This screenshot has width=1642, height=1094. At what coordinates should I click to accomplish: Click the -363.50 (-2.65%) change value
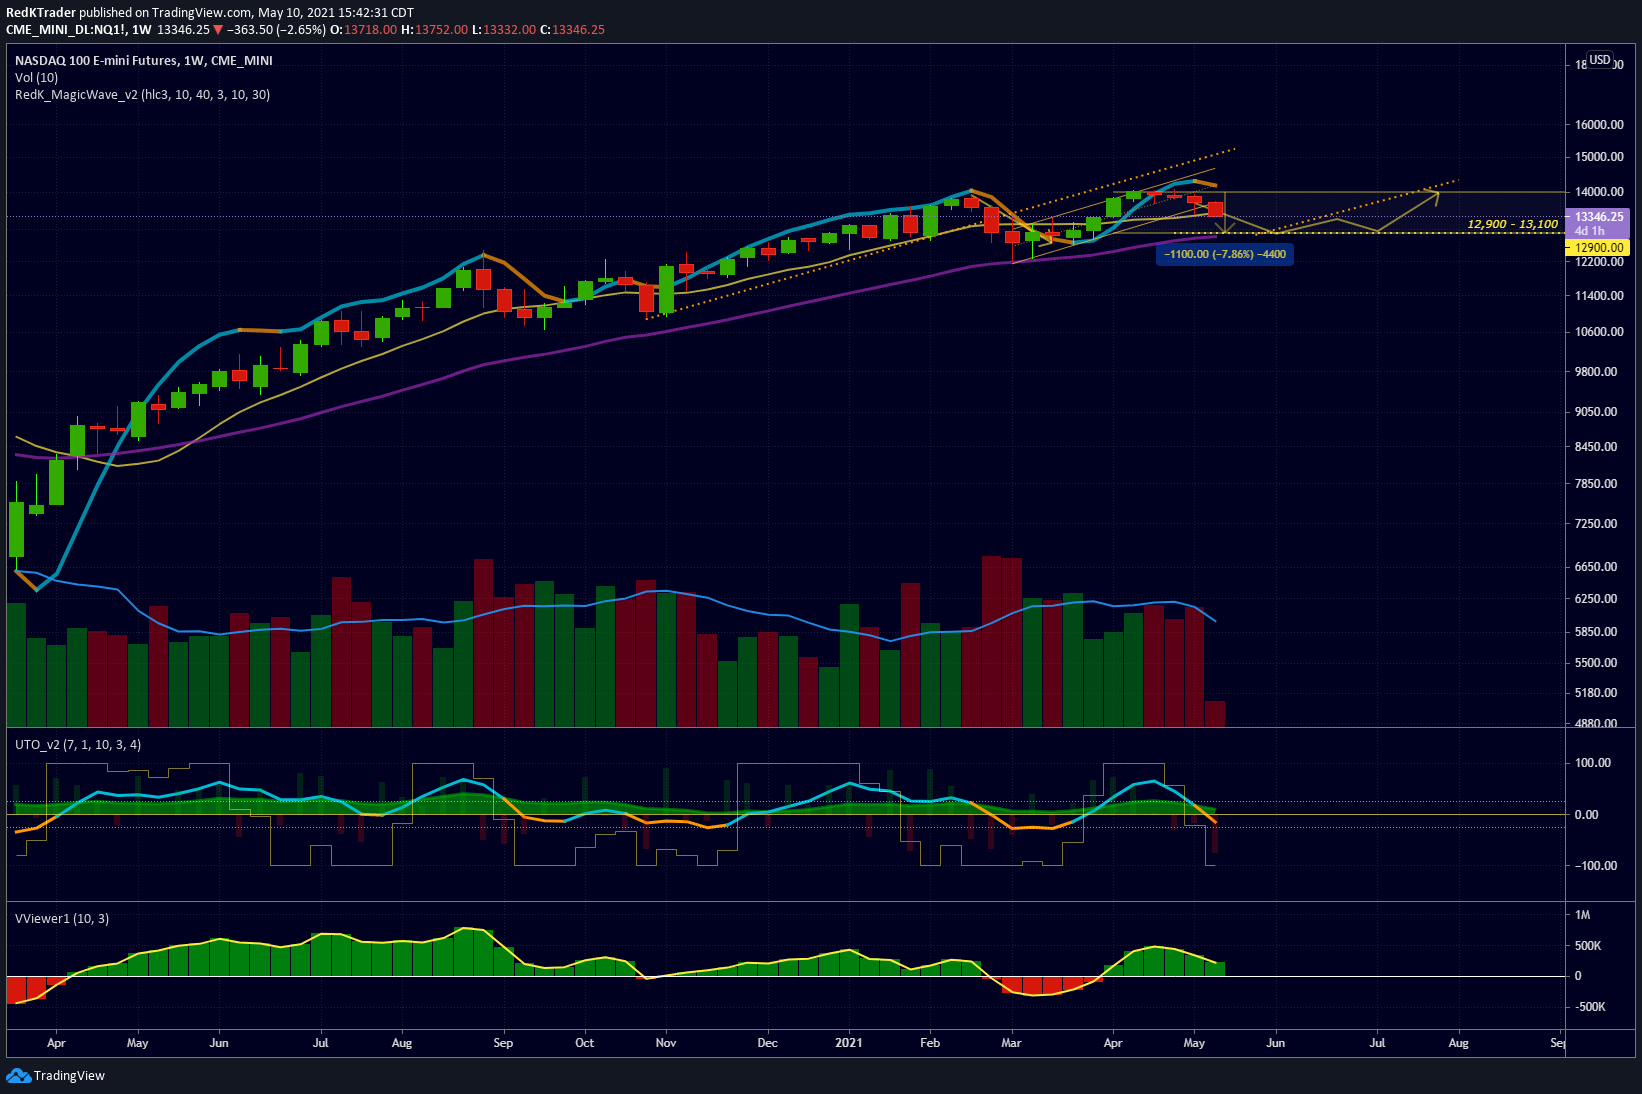pos(276,30)
